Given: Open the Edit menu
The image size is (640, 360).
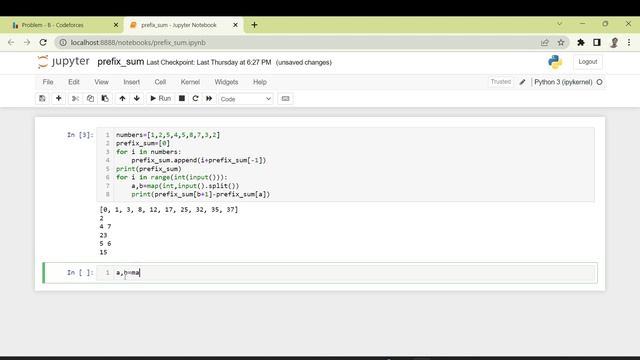Looking at the screenshot, I should (74, 82).
